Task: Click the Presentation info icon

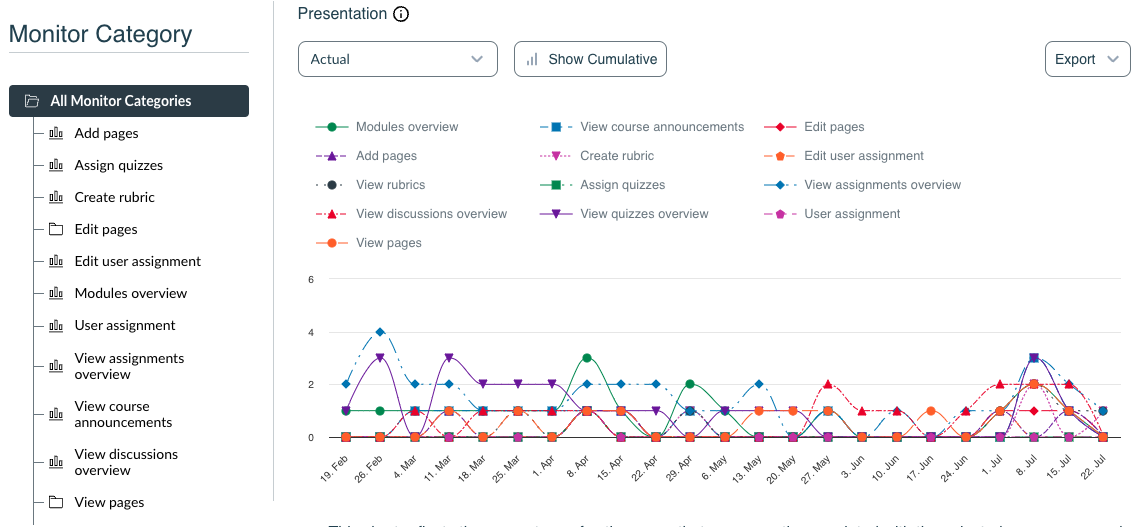Action: (401, 14)
